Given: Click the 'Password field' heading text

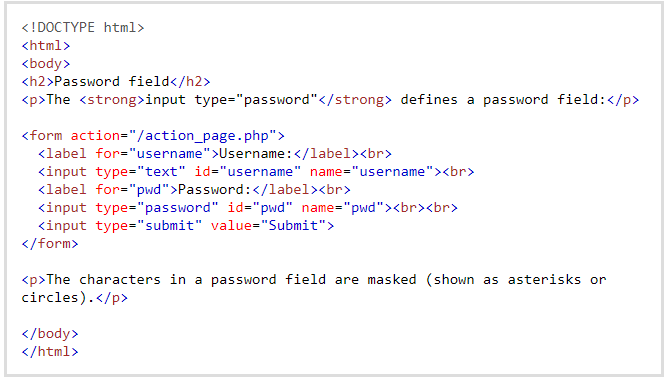Looking at the screenshot, I should coord(112,82).
